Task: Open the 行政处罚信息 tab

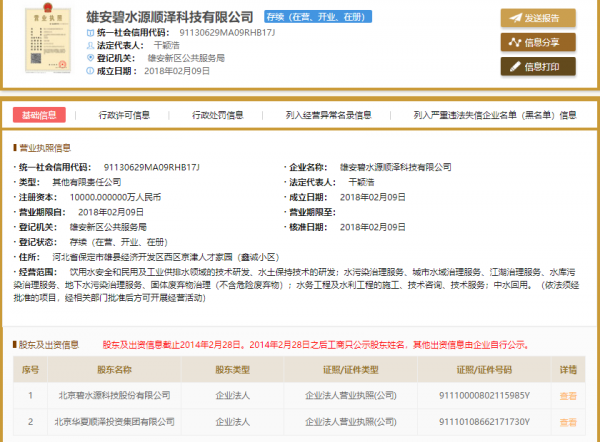Action: 217,115
